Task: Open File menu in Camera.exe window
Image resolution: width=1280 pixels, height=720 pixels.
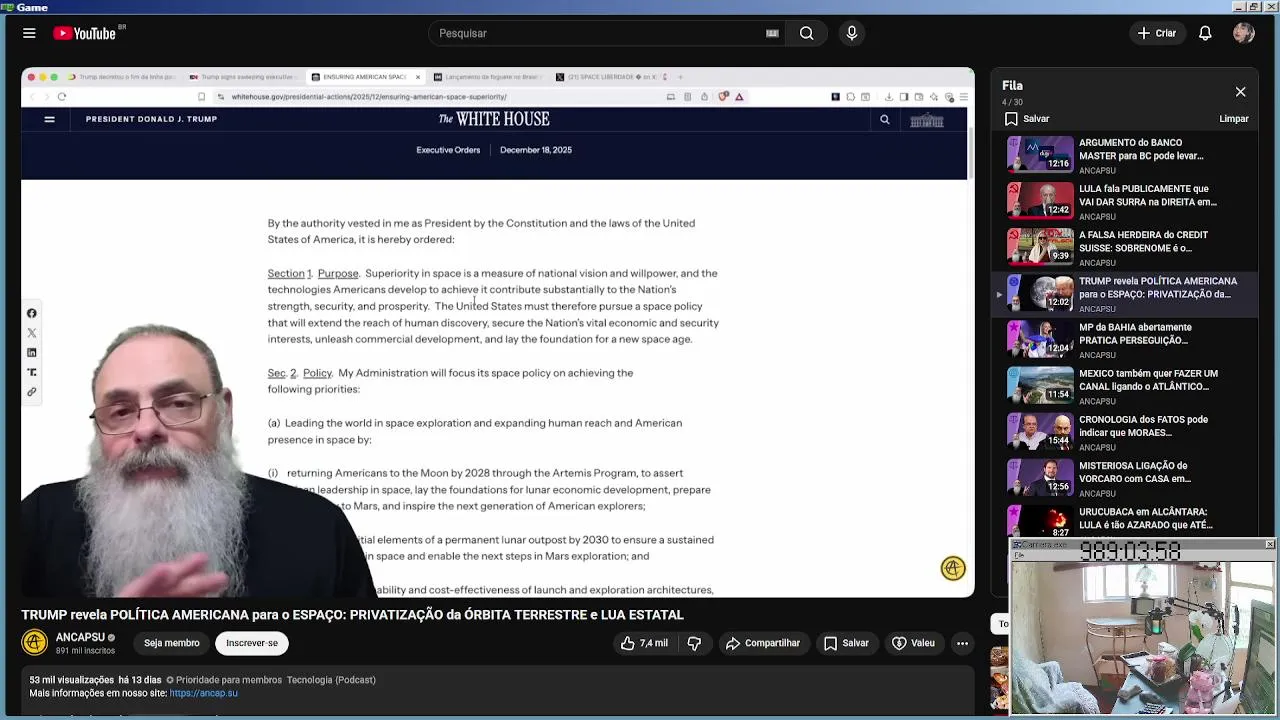Action: pyautogui.click(x=1017, y=555)
